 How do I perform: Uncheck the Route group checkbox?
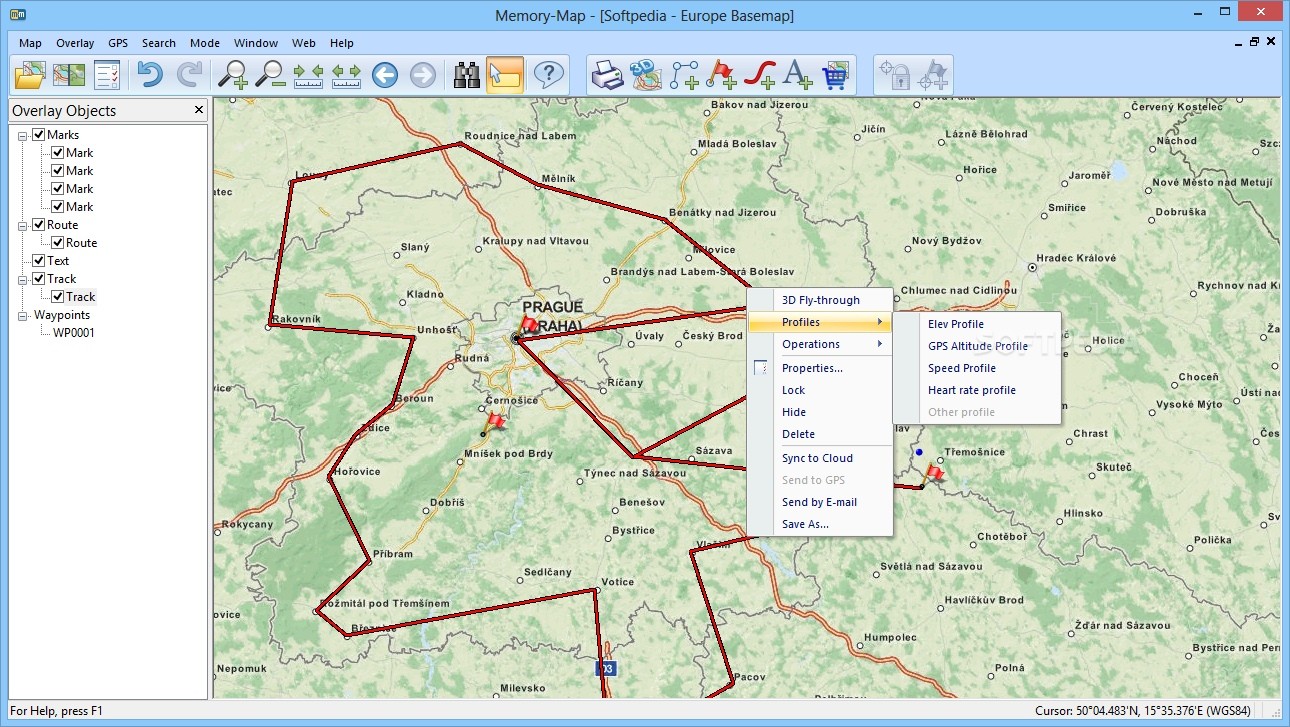[x=39, y=225]
